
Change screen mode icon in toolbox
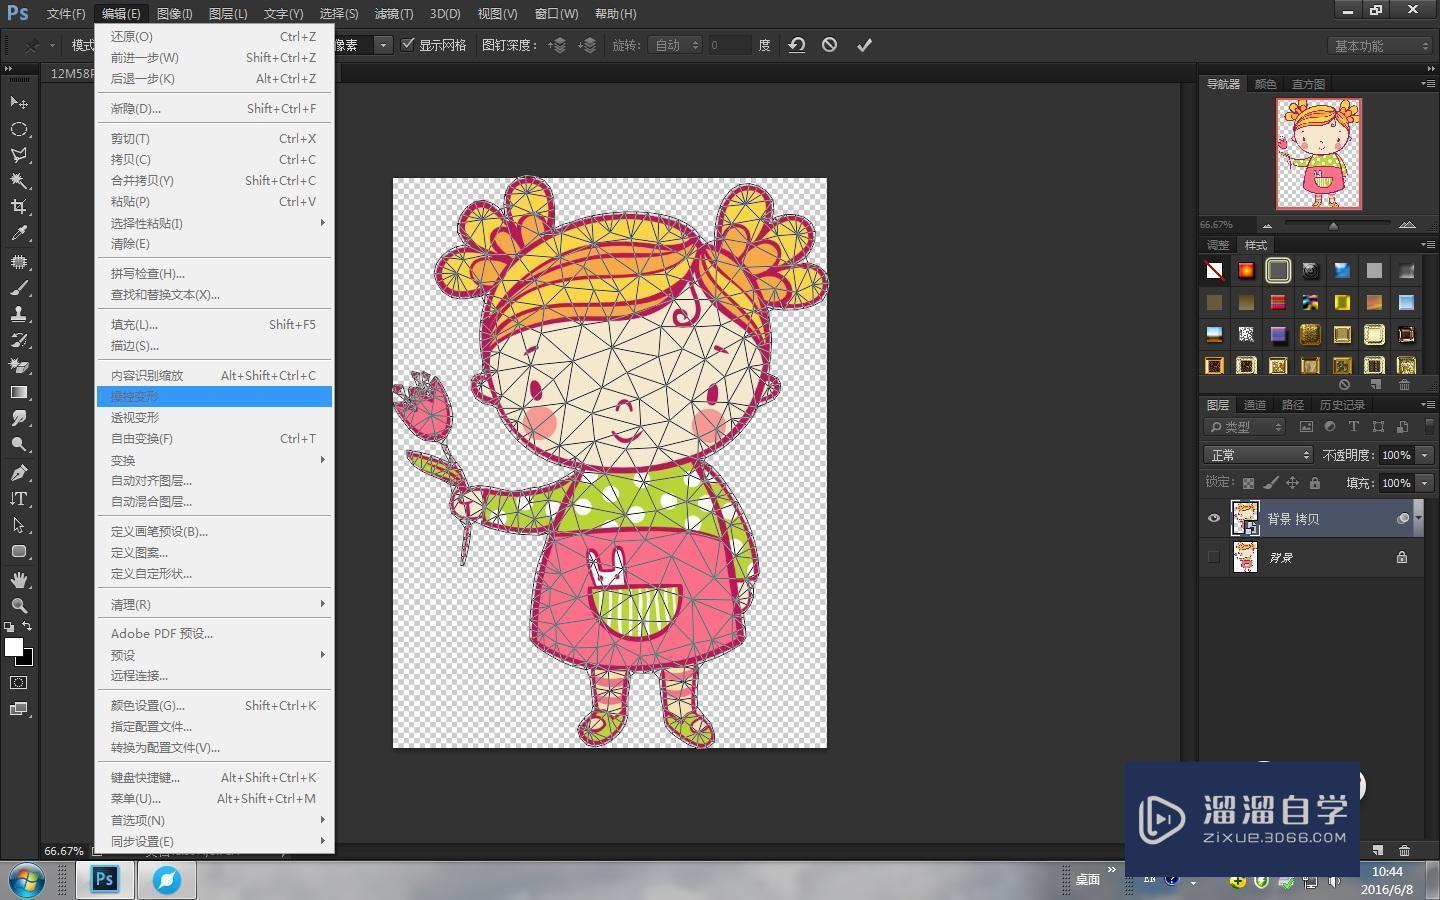coord(18,709)
